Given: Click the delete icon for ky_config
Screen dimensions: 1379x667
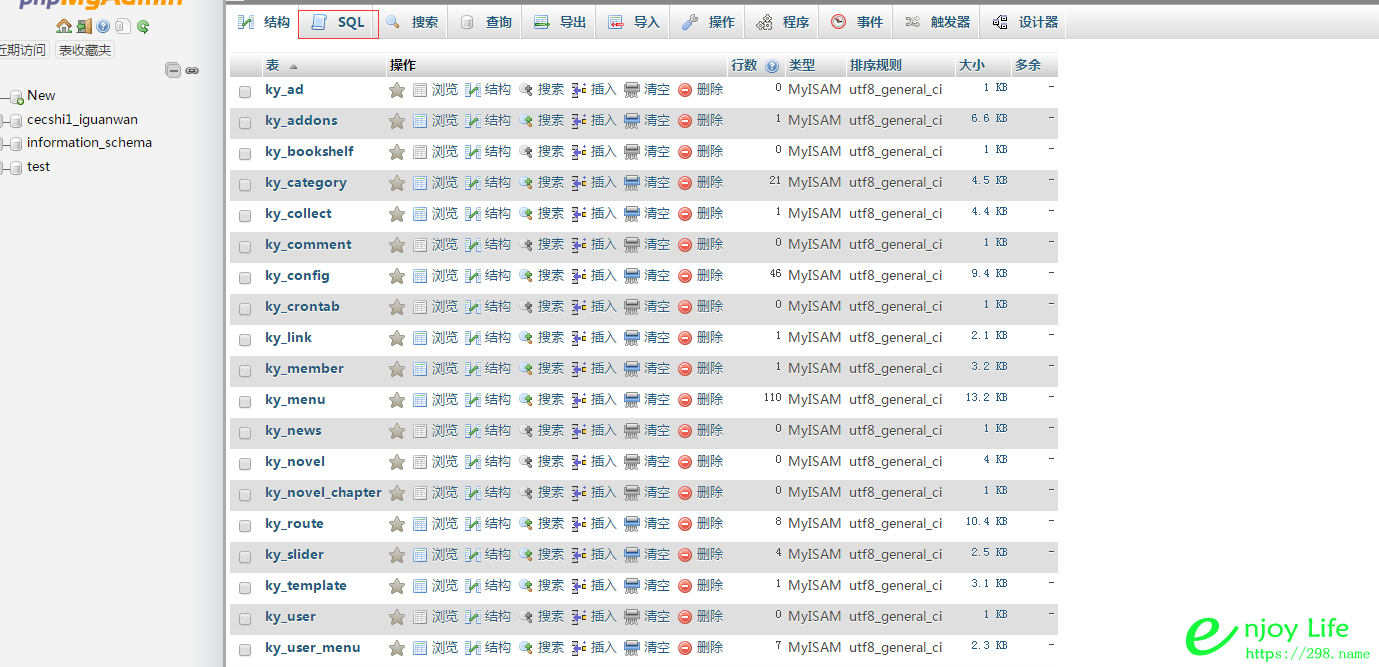Looking at the screenshot, I should coord(685,276).
